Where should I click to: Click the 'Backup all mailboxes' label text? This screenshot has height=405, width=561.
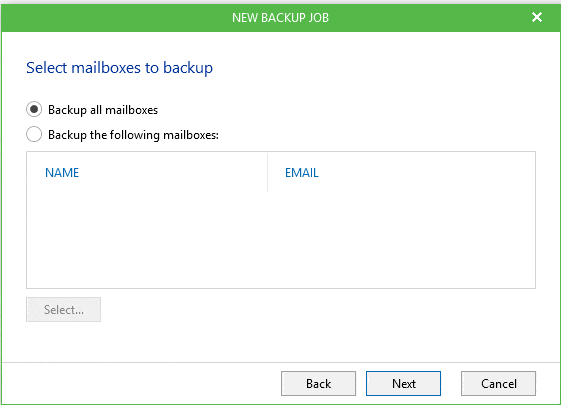click(103, 110)
